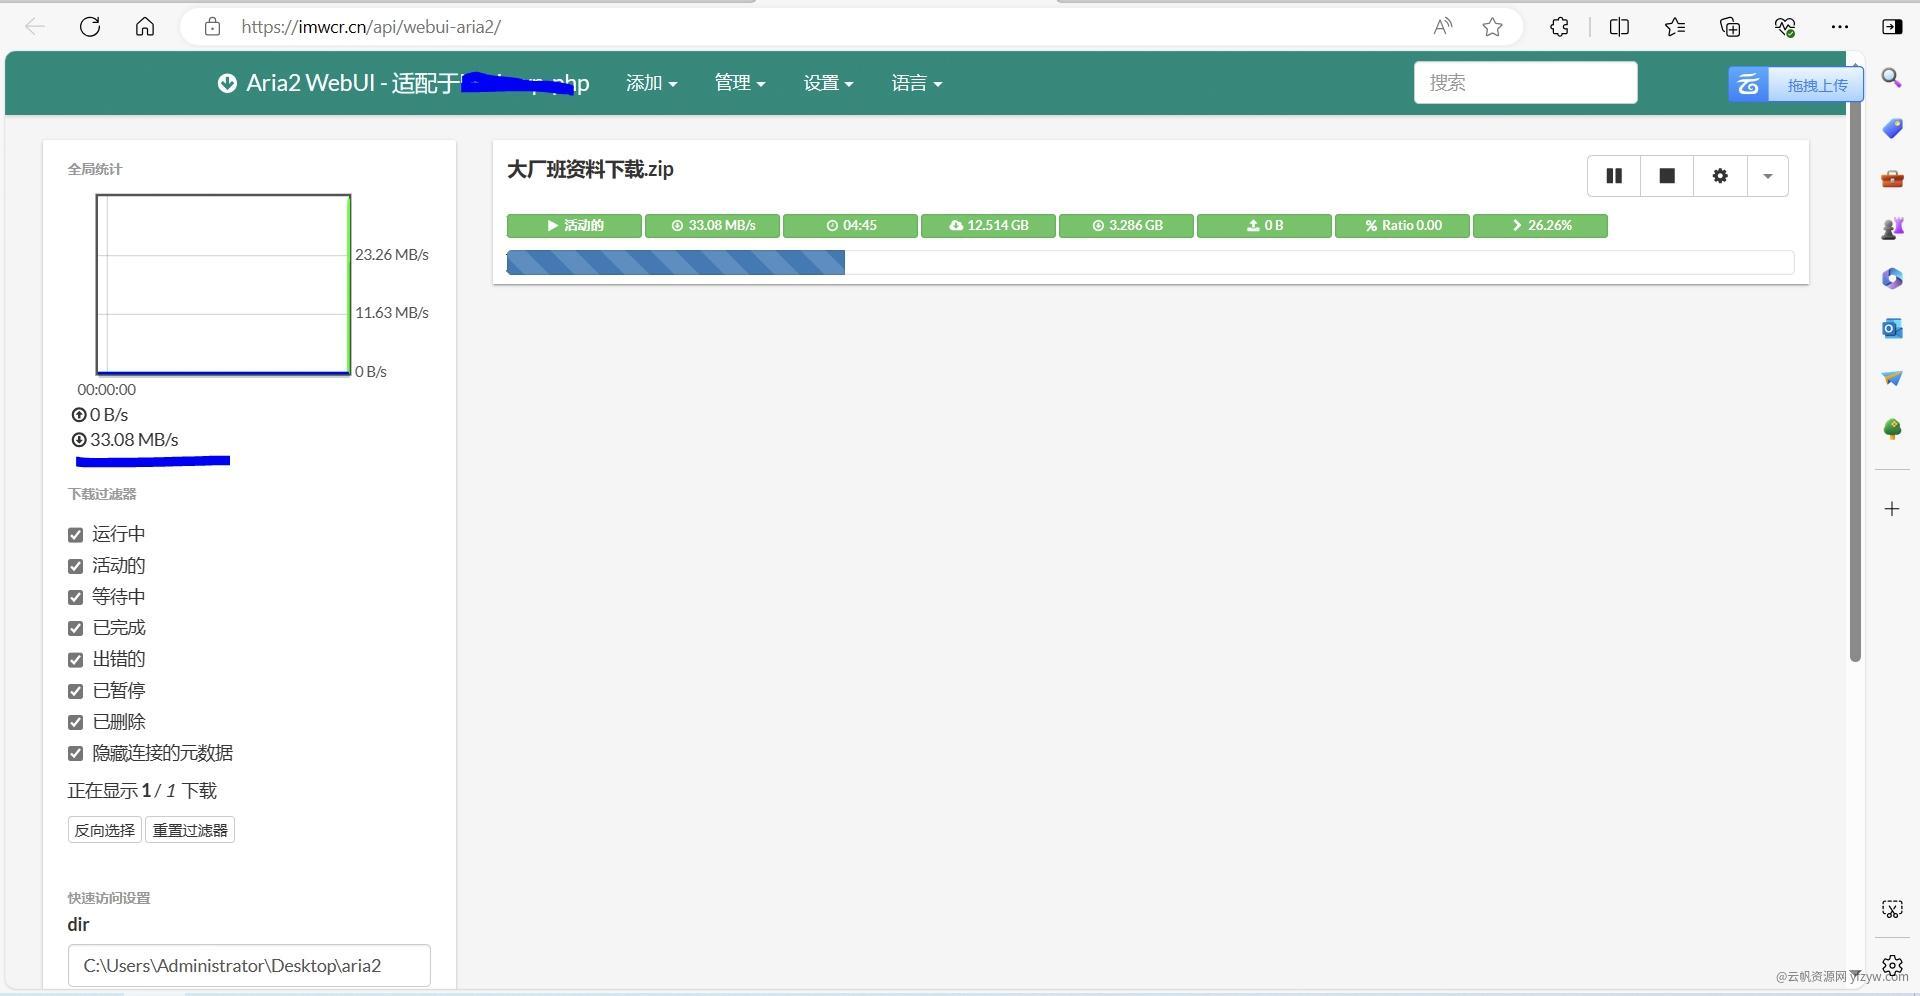Toggle the Edge sidebar panel button
The width and height of the screenshot is (1920, 996).
point(1892,27)
